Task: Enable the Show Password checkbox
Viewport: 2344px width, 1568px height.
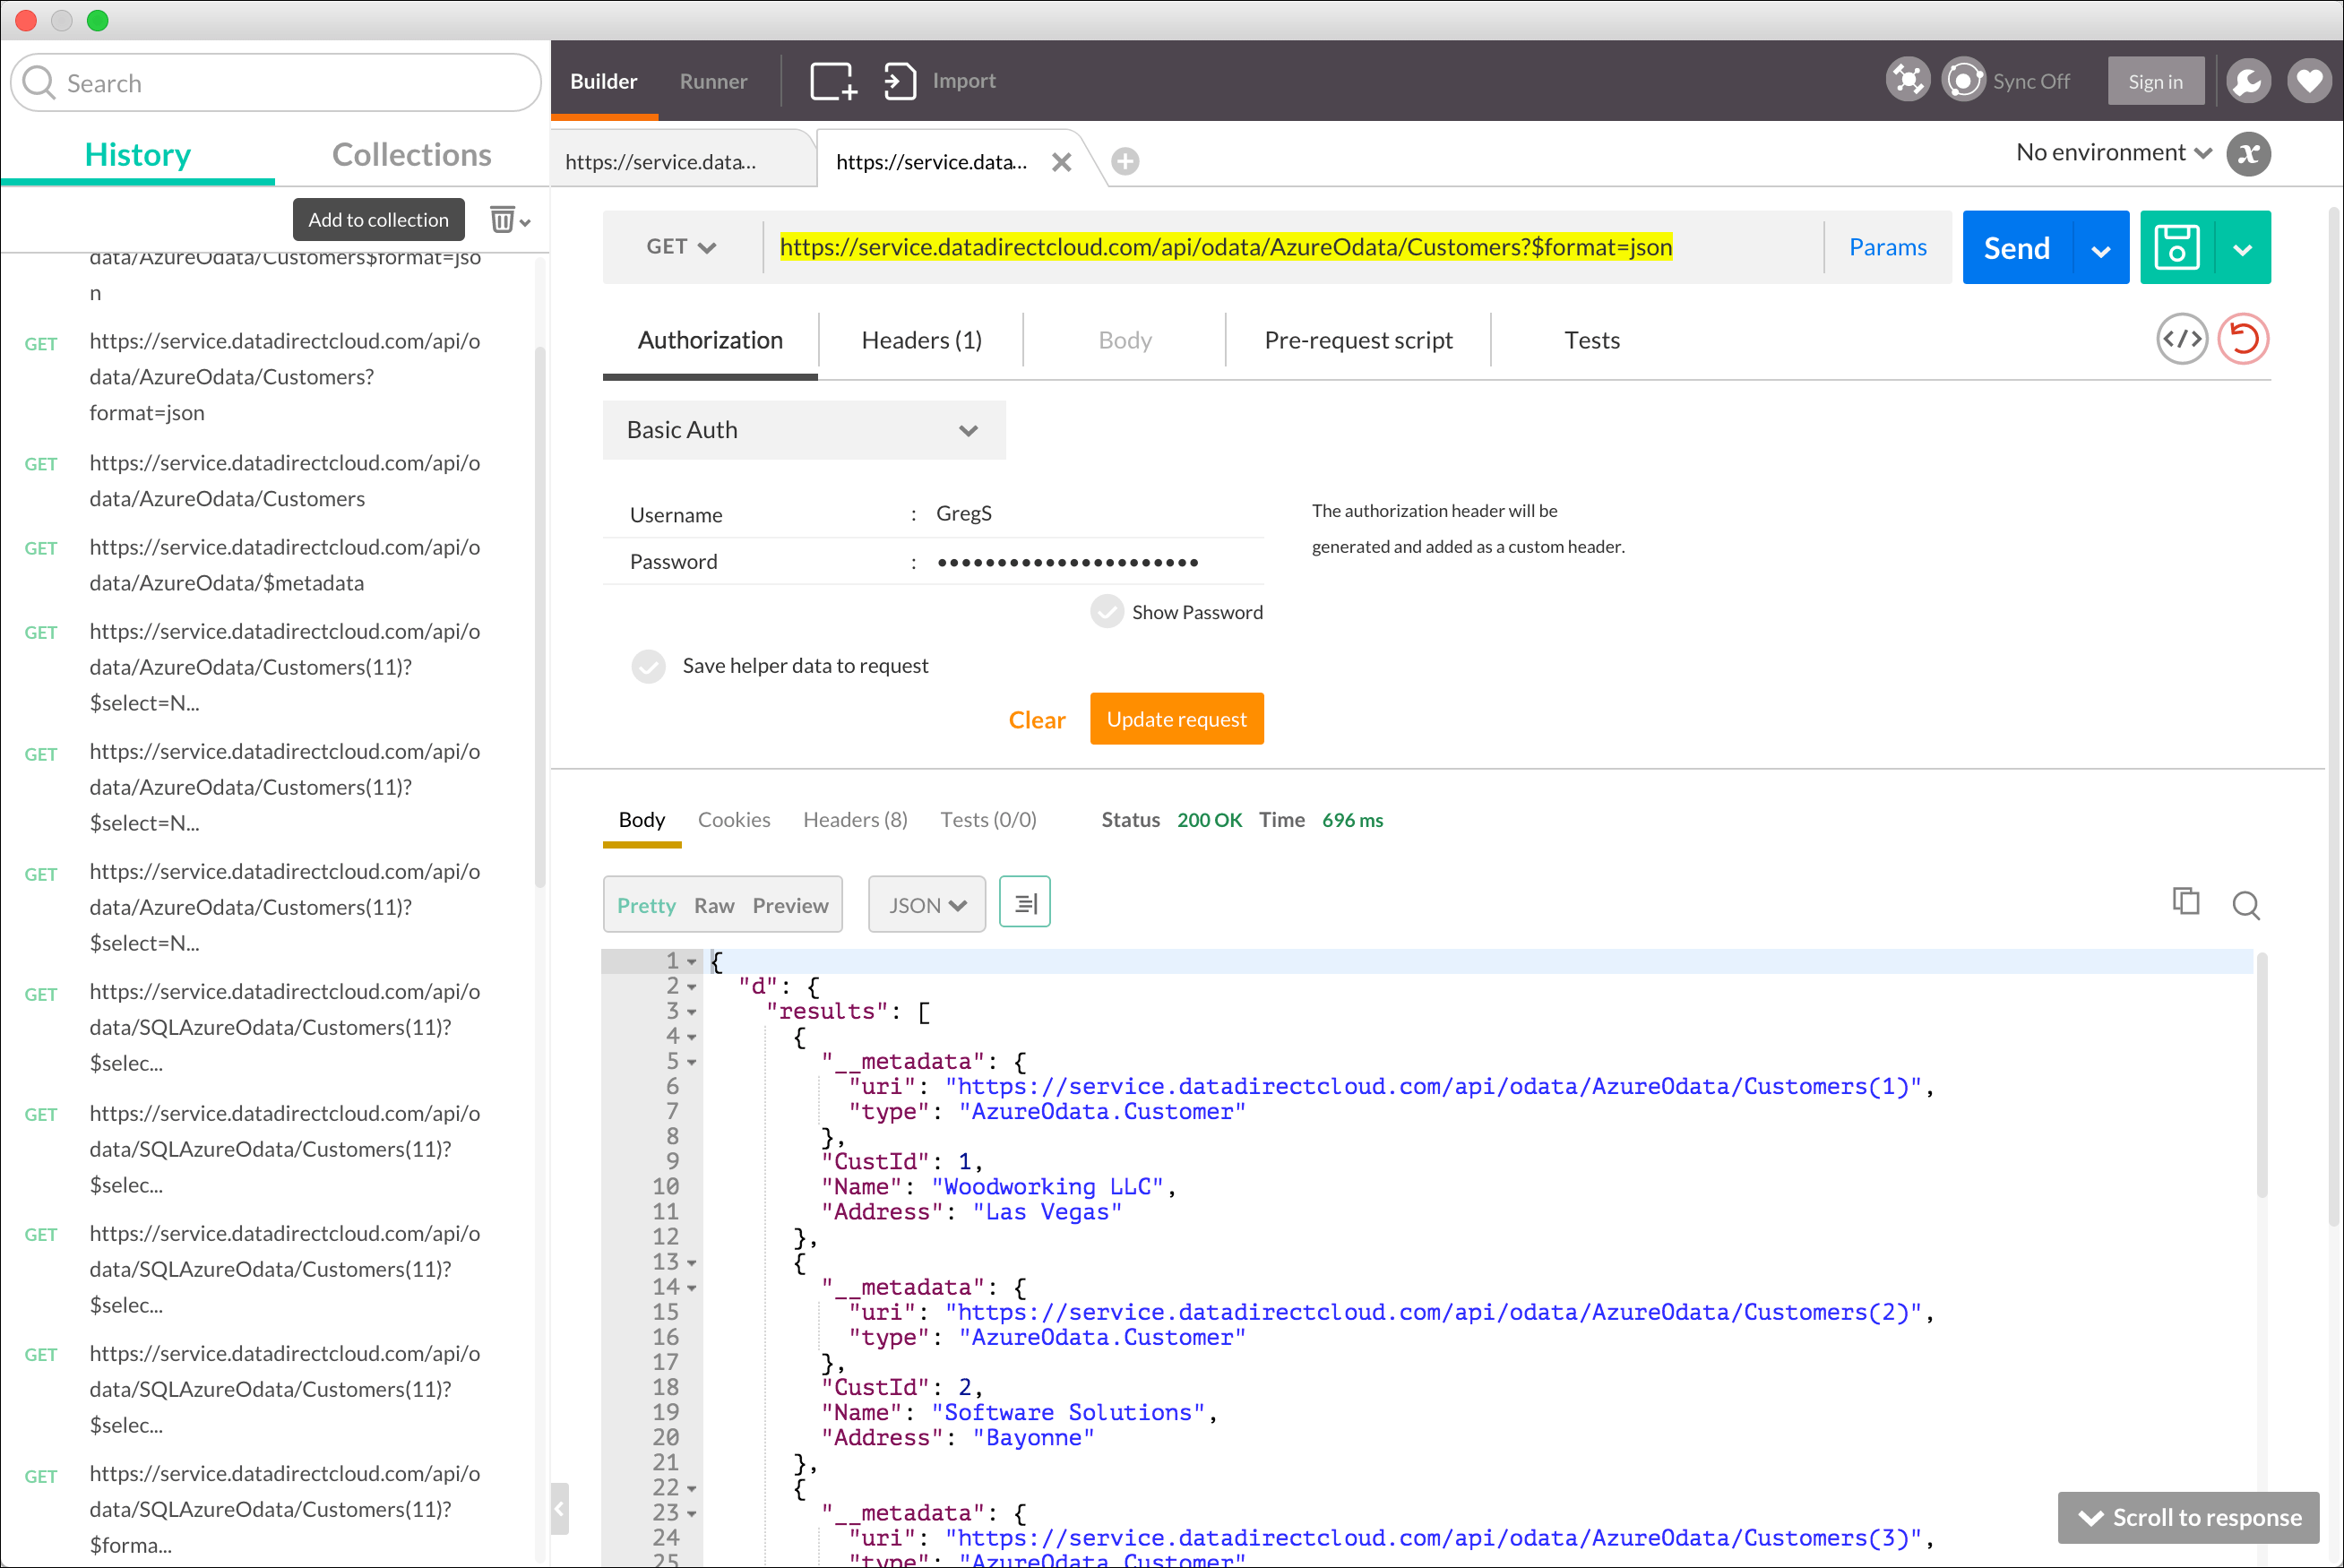Action: coord(1107,612)
